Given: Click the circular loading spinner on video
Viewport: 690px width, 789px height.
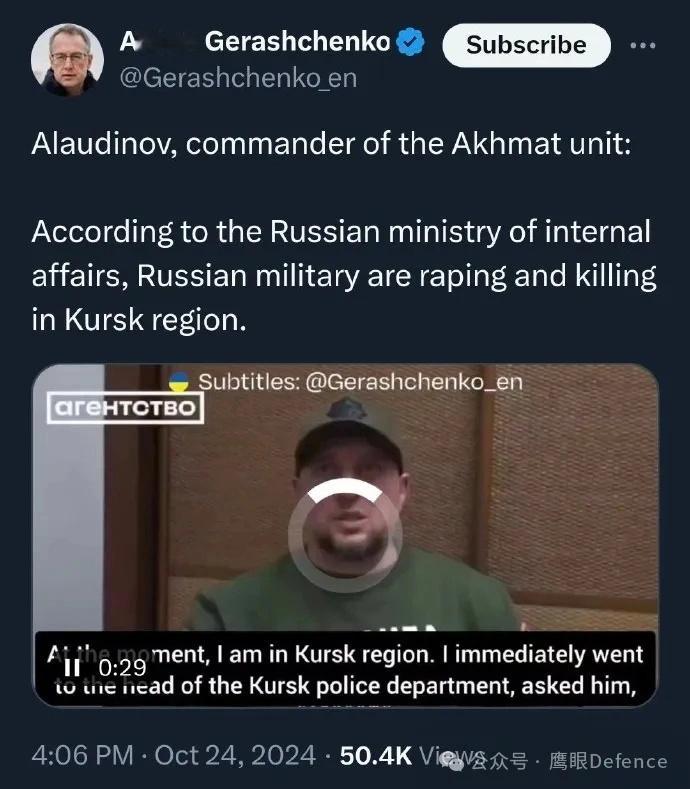Looking at the screenshot, I should click(345, 535).
